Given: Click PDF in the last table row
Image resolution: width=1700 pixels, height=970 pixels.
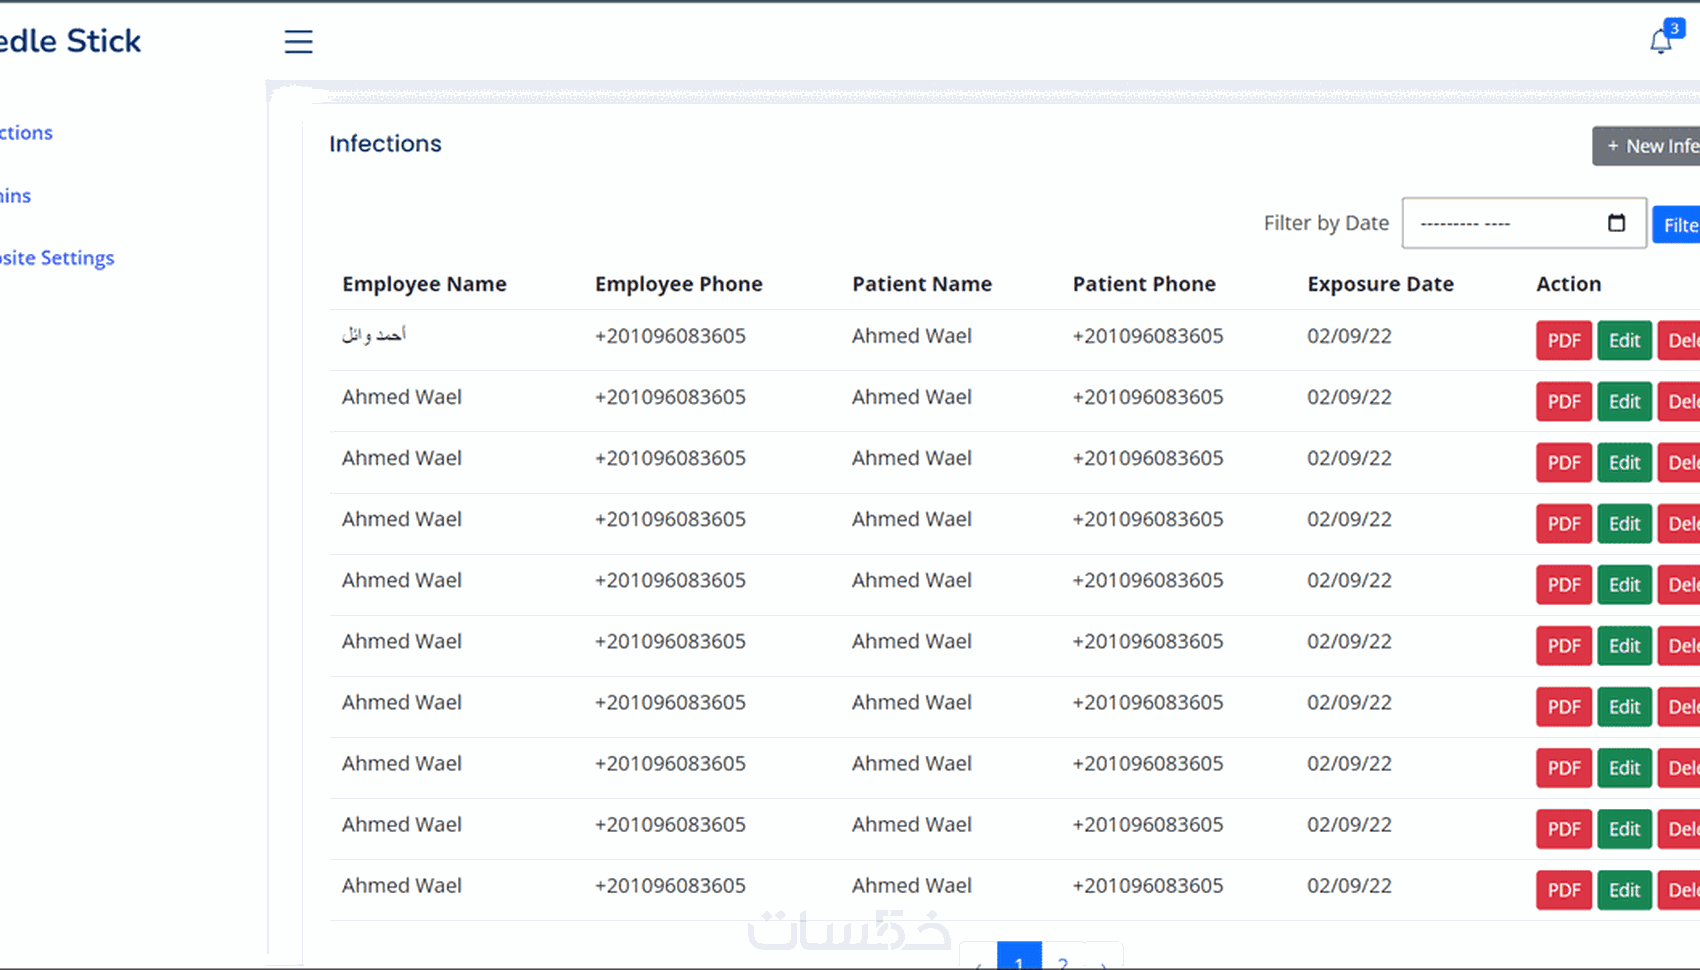Looking at the screenshot, I should 1564,890.
